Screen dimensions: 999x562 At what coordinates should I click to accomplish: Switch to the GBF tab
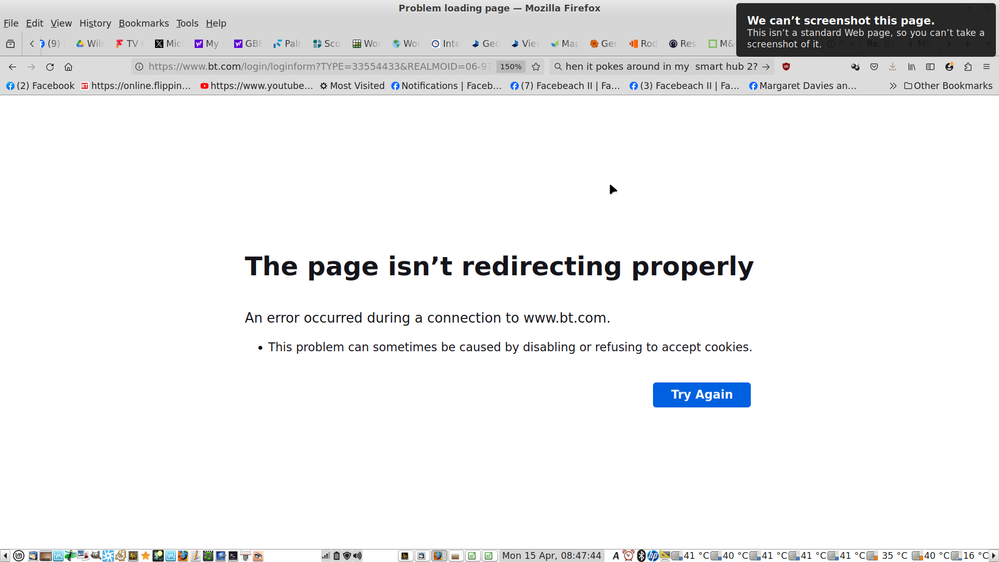[x=247, y=44]
